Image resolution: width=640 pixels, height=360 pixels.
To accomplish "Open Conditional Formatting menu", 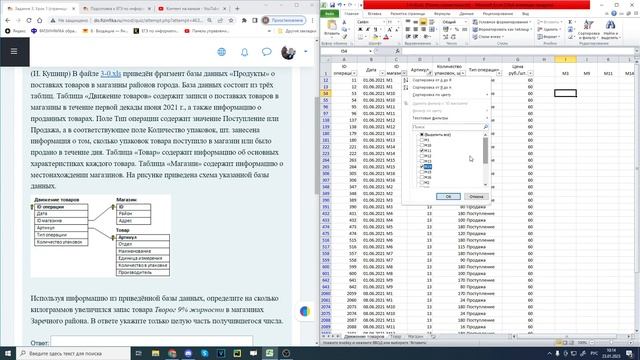I will (502, 22).
